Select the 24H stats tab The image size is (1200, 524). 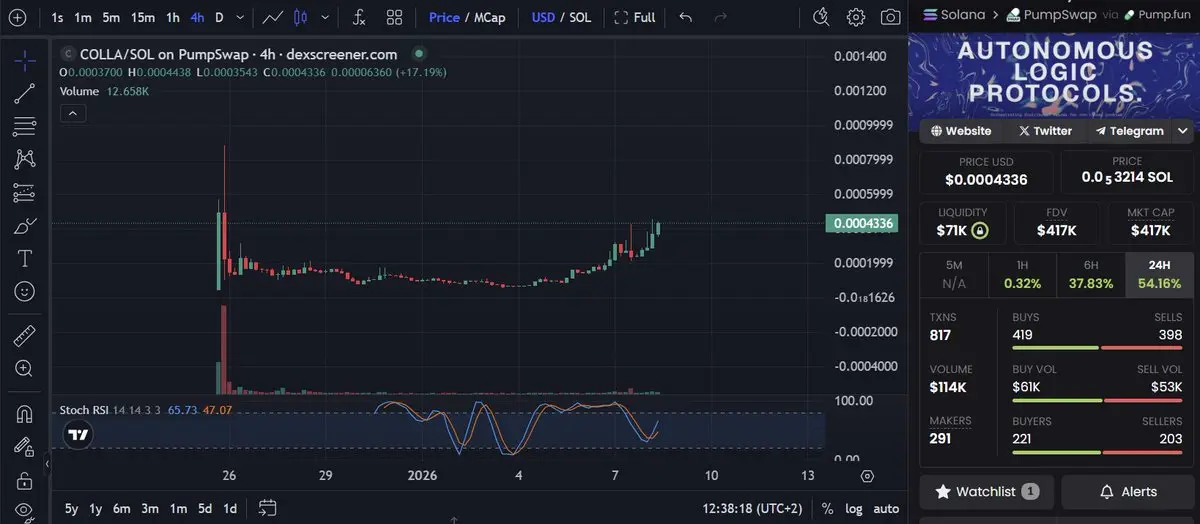(1160, 275)
